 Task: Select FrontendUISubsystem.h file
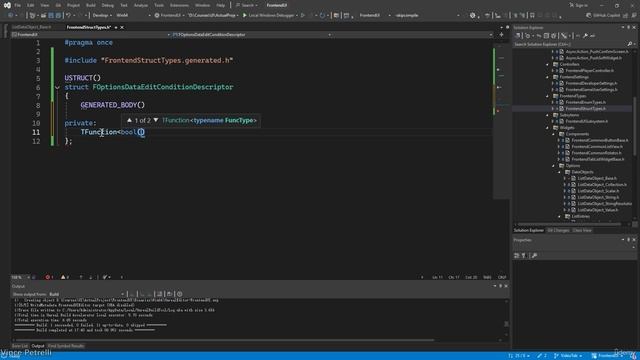click(587, 121)
